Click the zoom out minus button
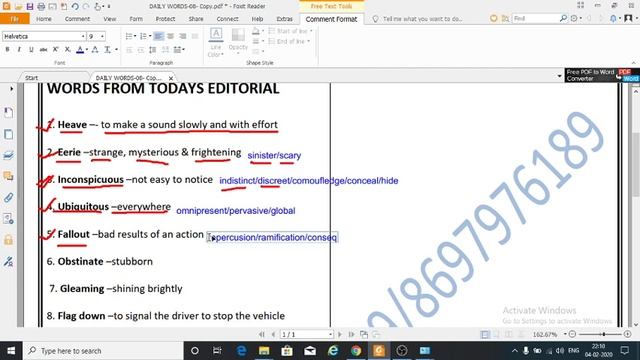This screenshot has width=640, height=360. [572, 334]
